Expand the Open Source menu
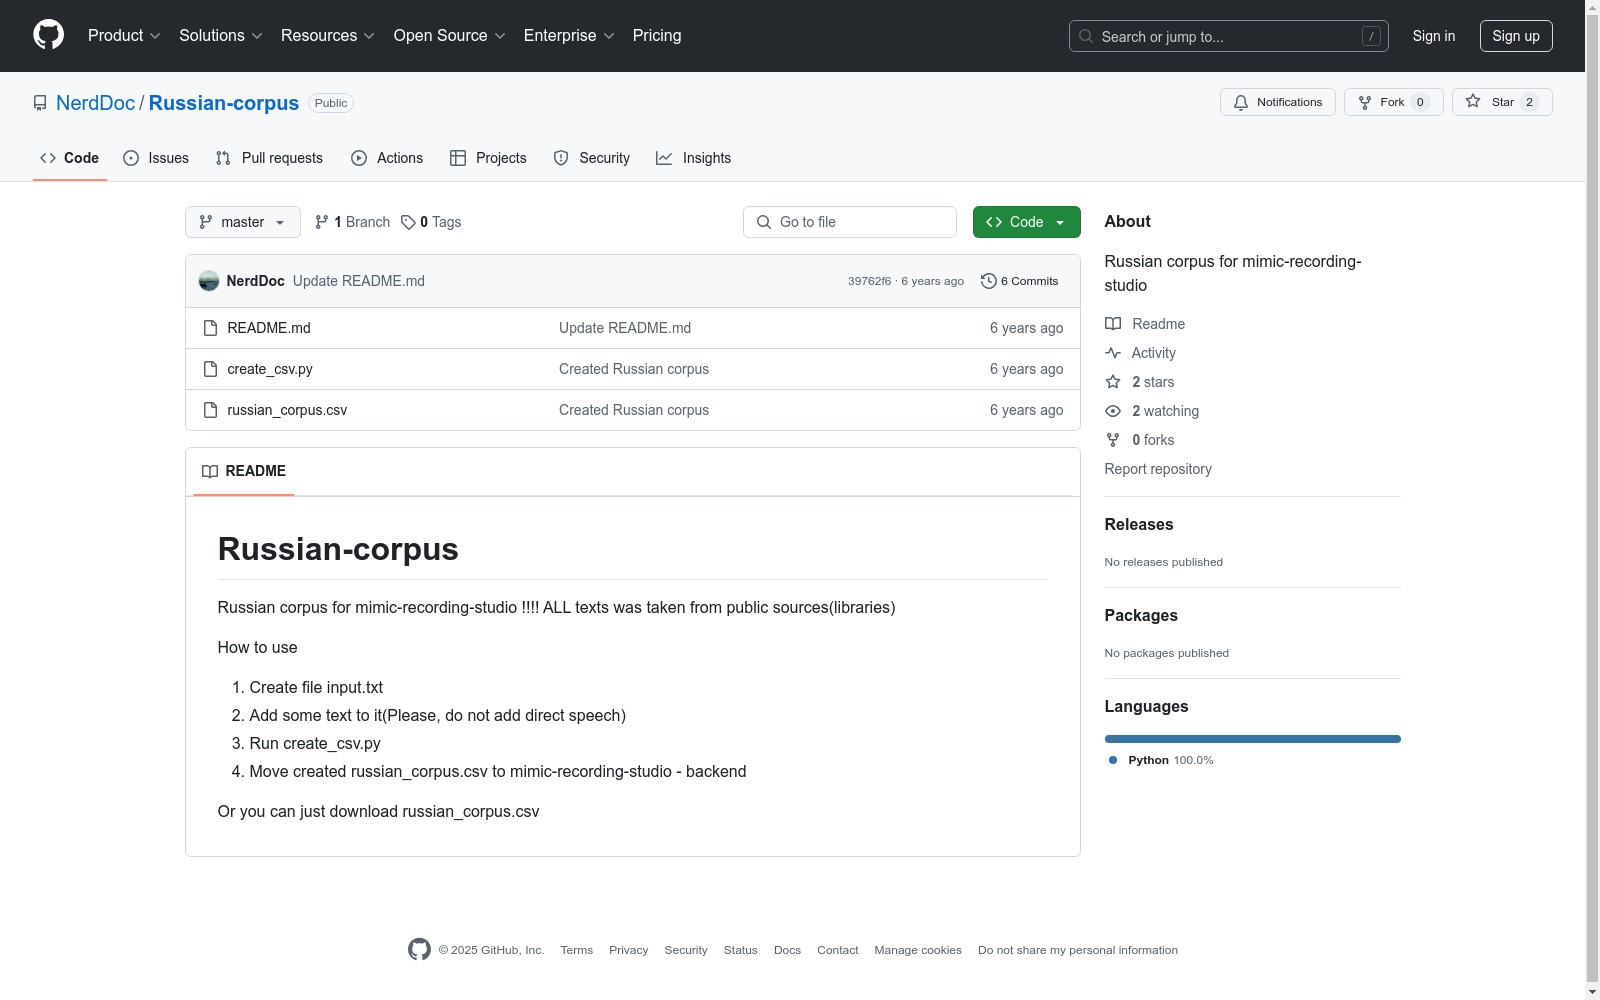The image size is (1600, 1000). point(450,36)
